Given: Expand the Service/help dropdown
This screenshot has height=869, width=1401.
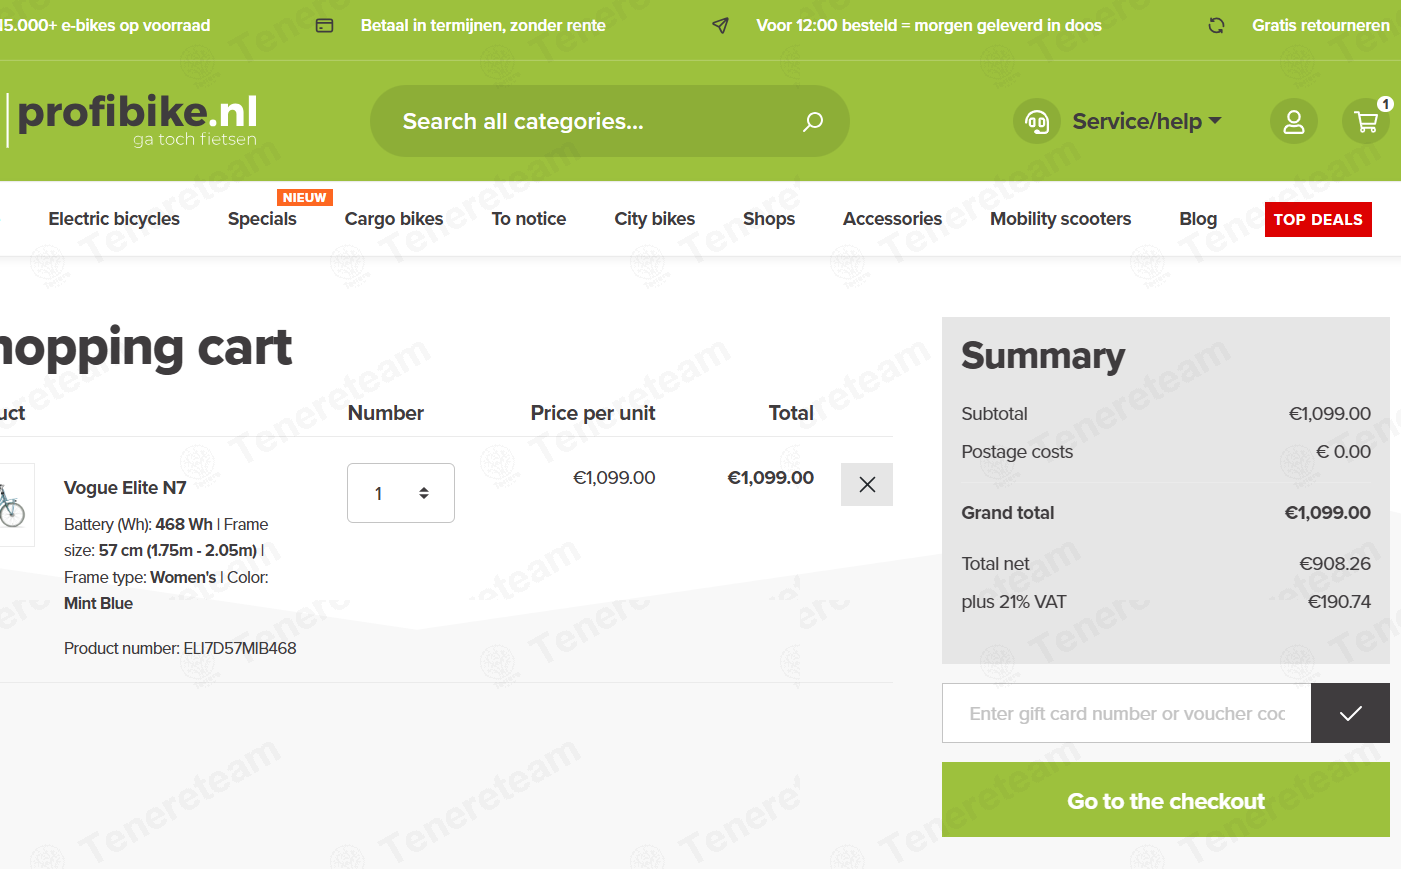Looking at the screenshot, I should (1147, 121).
